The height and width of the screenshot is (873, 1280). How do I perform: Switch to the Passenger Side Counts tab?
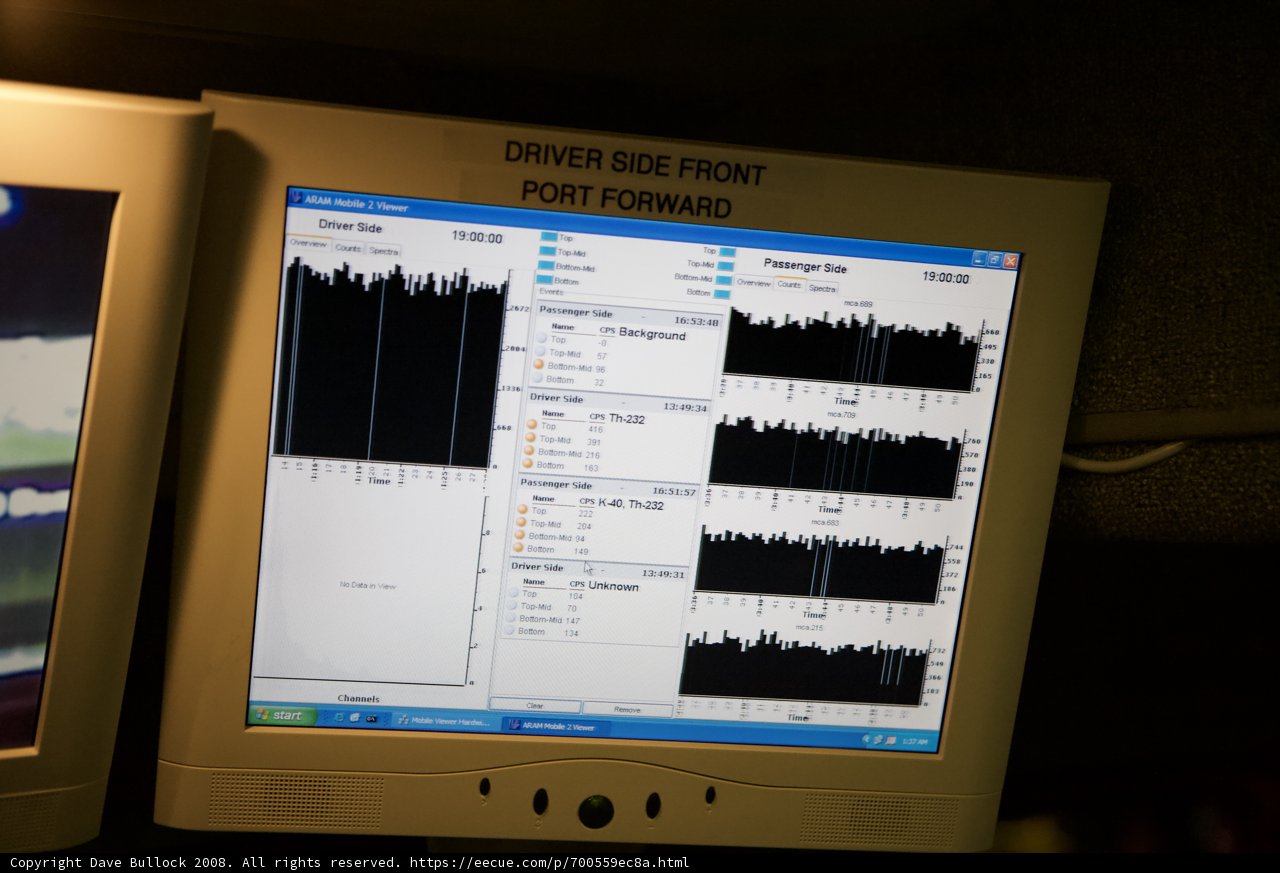[x=790, y=285]
